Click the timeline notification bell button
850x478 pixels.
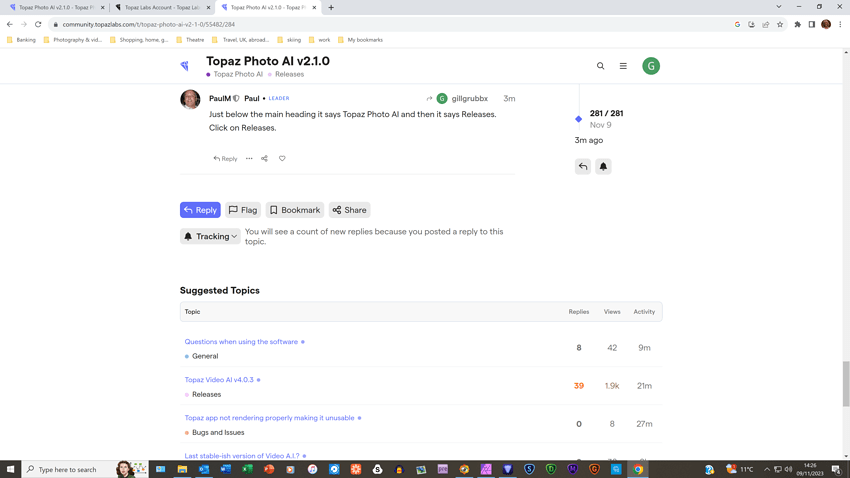click(603, 166)
